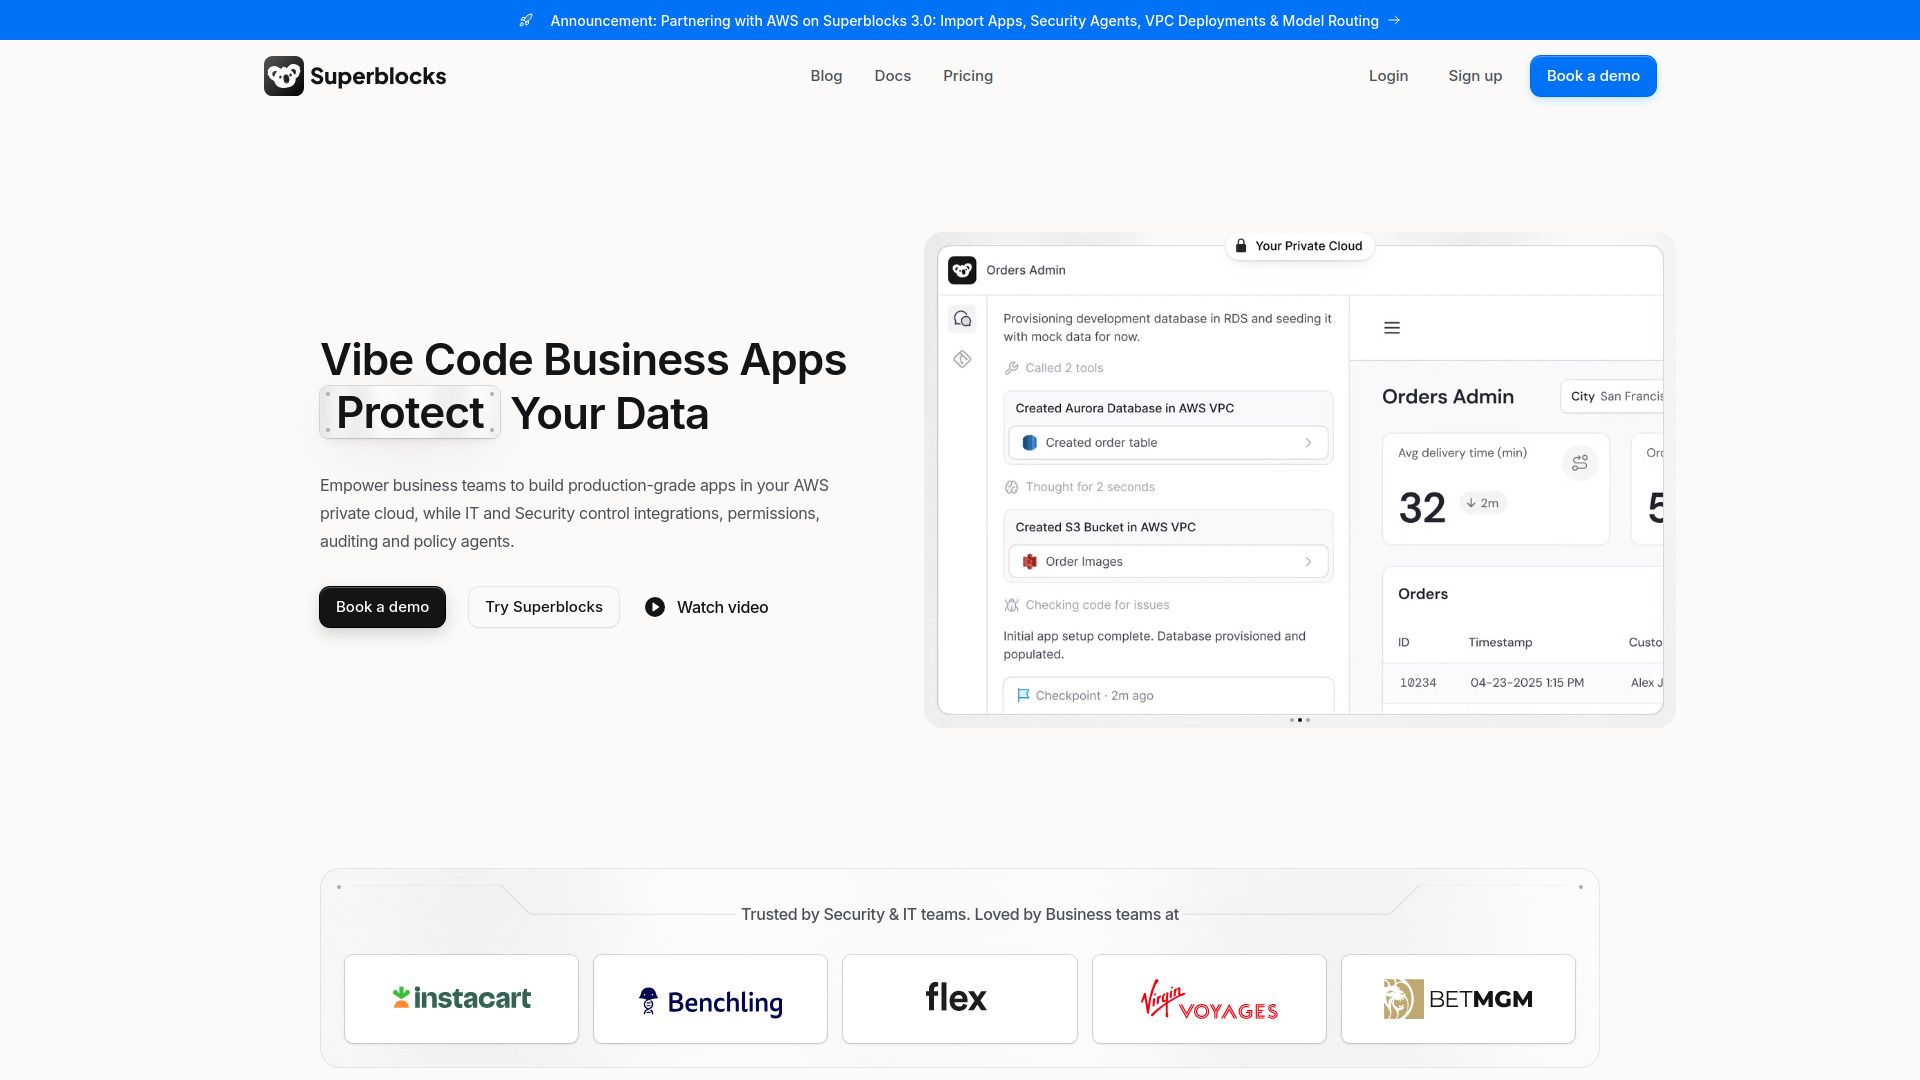
Task: Open the Blog page from navigation
Action: pos(826,76)
